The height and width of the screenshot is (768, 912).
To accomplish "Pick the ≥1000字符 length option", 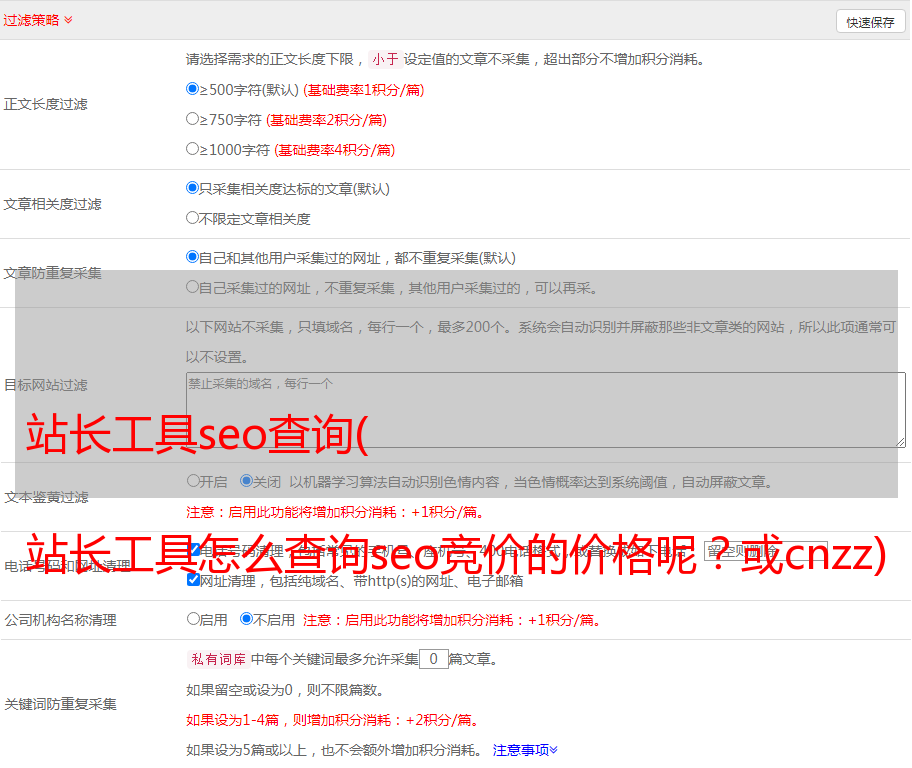I will point(193,148).
